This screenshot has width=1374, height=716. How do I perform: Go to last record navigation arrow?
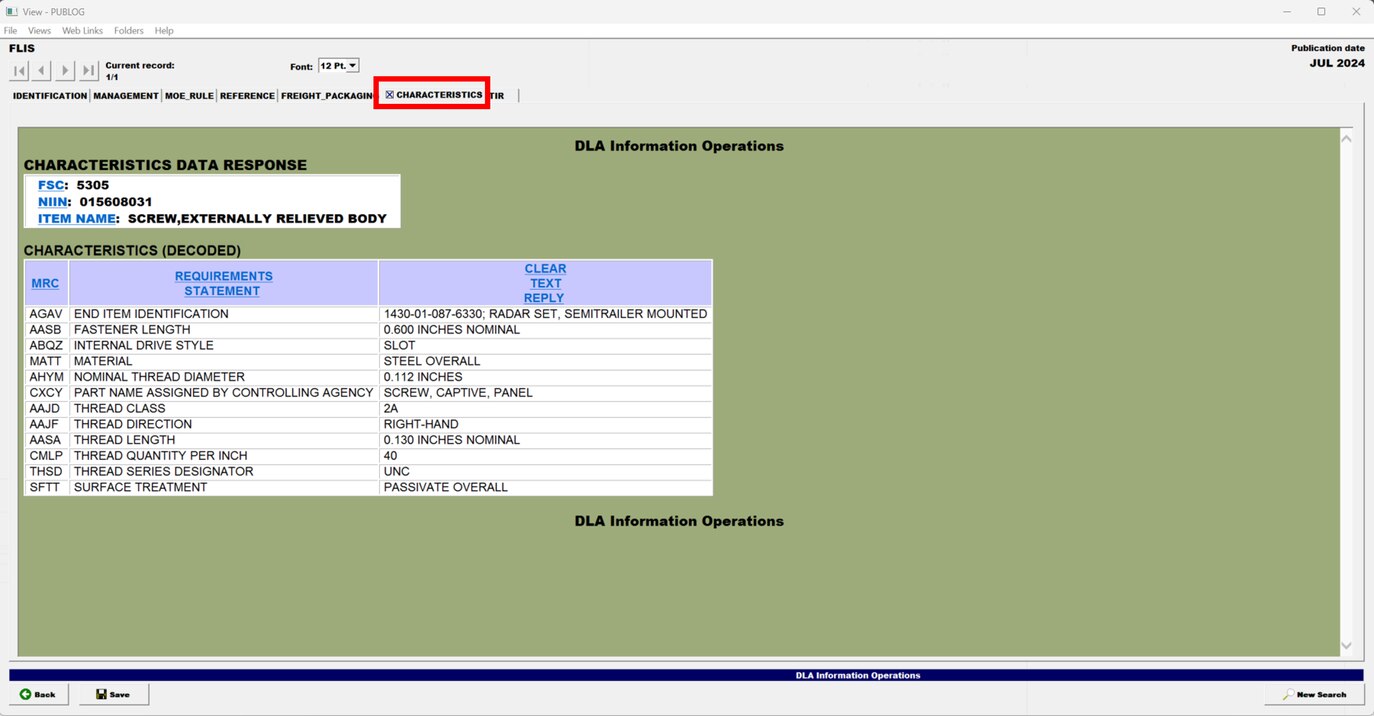89,70
